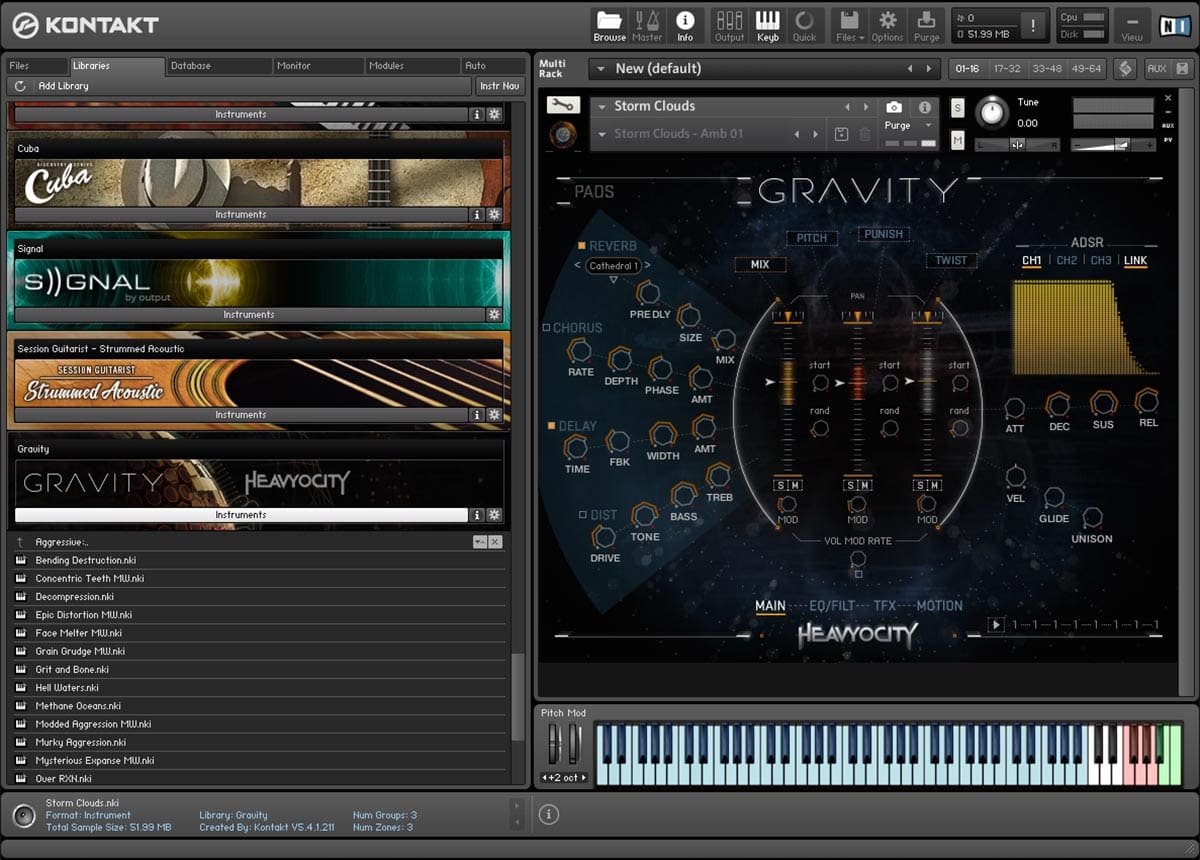The height and width of the screenshot is (860, 1200).
Task: Mute the instrument with the M button
Action: pyautogui.click(x=958, y=141)
